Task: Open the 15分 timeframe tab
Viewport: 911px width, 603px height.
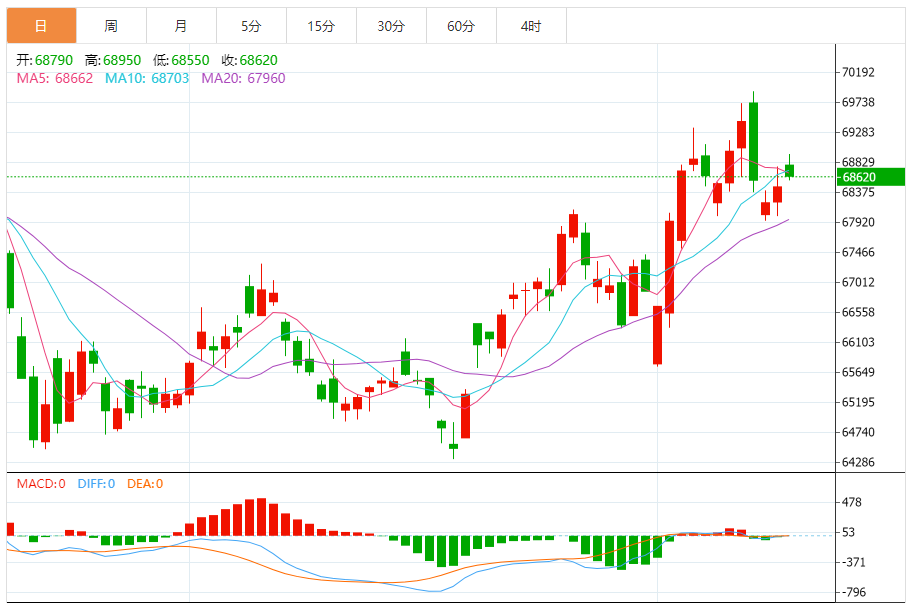Action: click(321, 26)
